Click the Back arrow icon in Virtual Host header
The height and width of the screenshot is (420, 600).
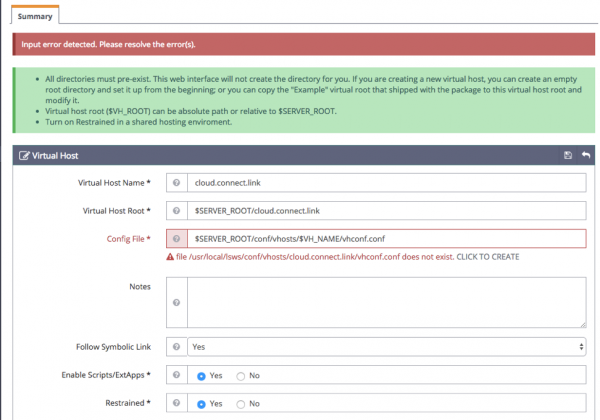[x=585, y=156]
